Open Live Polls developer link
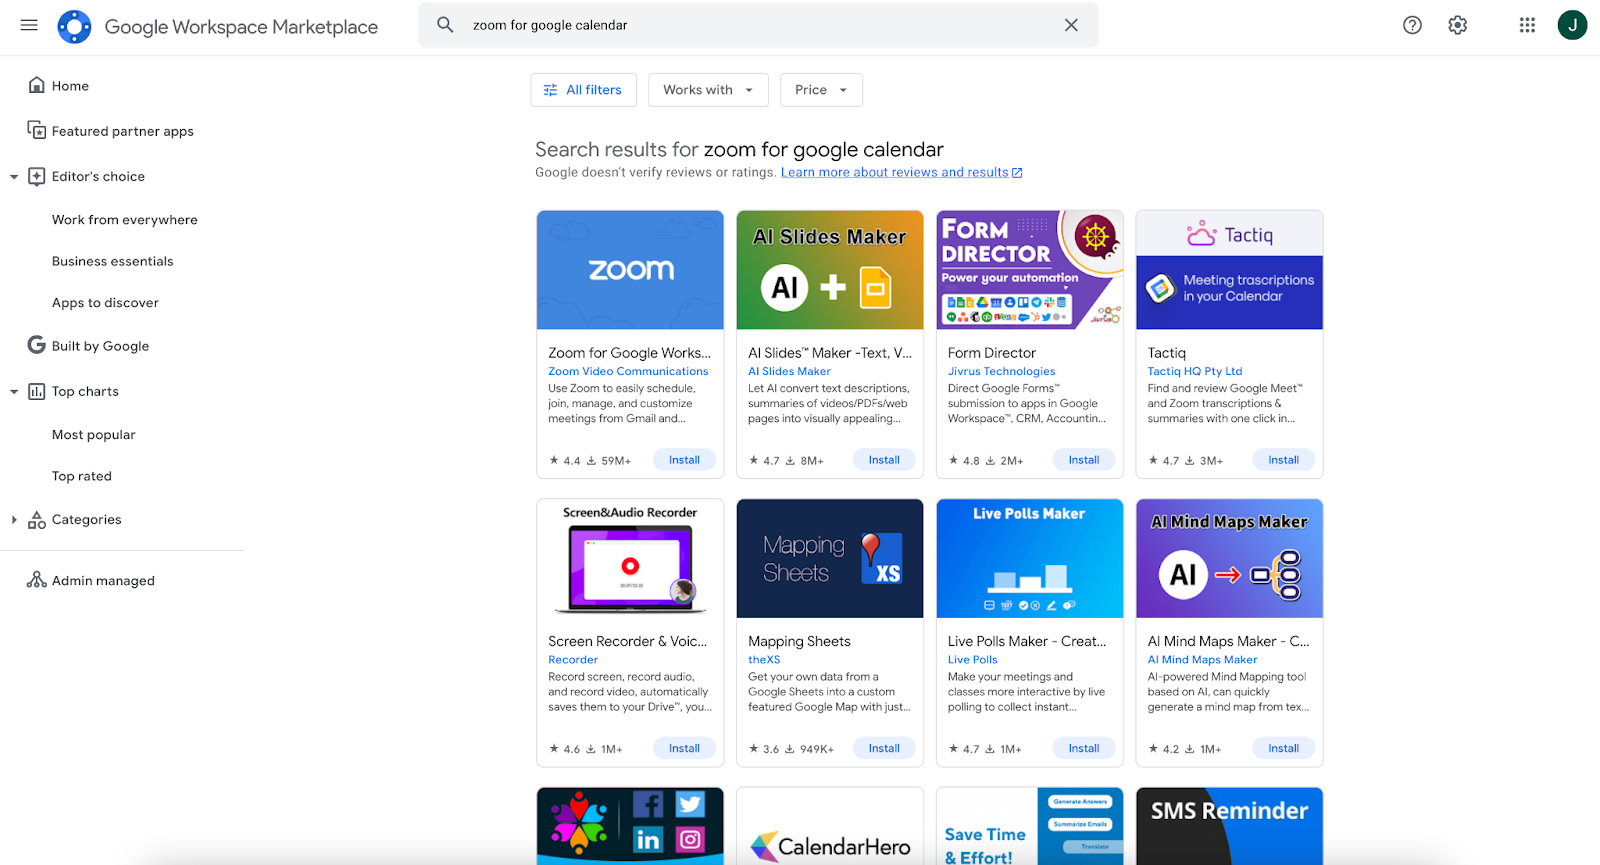This screenshot has width=1600, height=865. [973, 660]
